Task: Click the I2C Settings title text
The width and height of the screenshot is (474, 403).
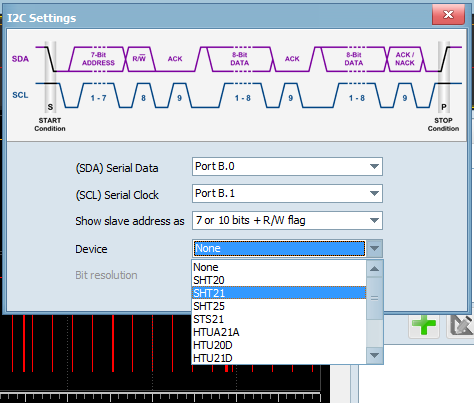Action: click(42, 18)
